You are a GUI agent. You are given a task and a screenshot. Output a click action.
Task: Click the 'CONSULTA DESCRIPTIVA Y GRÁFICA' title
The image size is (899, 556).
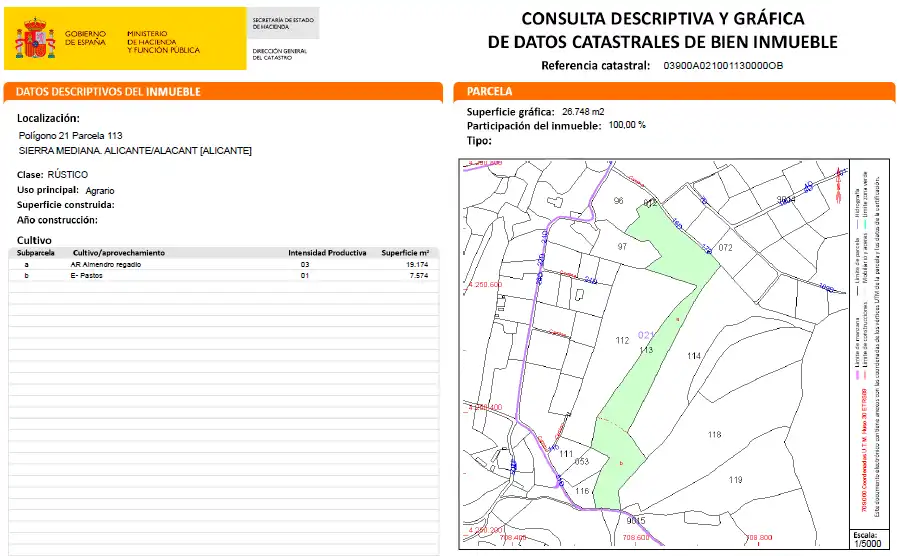click(x=663, y=19)
